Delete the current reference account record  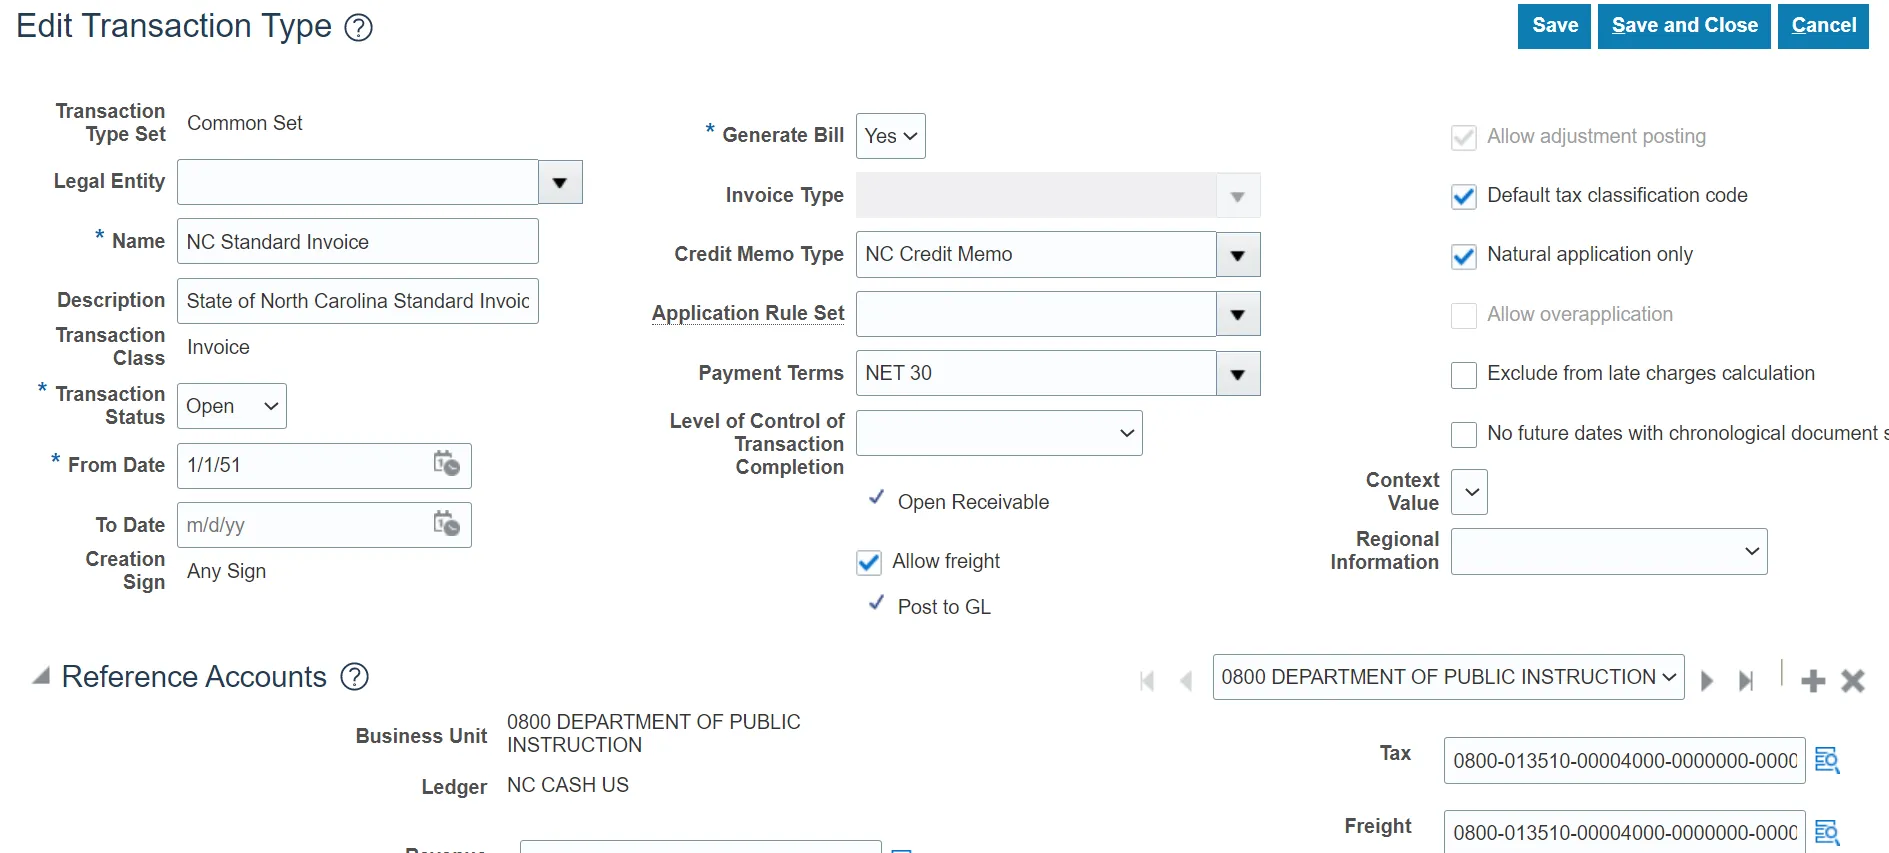click(x=1853, y=681)
